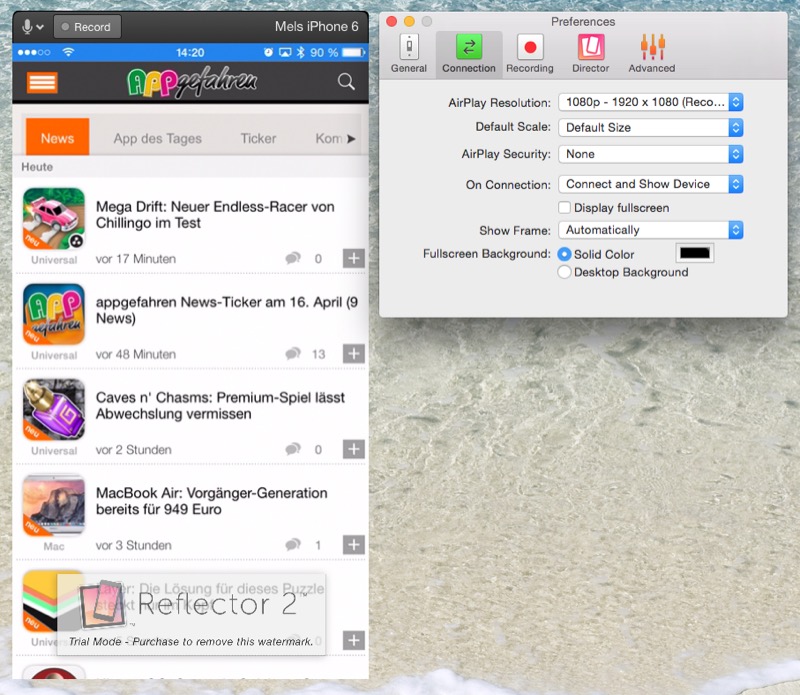Enable the Display fullscreen checkbox
Image resolution: width=800 pixels, height=695 pixels.
coord(565,208)
